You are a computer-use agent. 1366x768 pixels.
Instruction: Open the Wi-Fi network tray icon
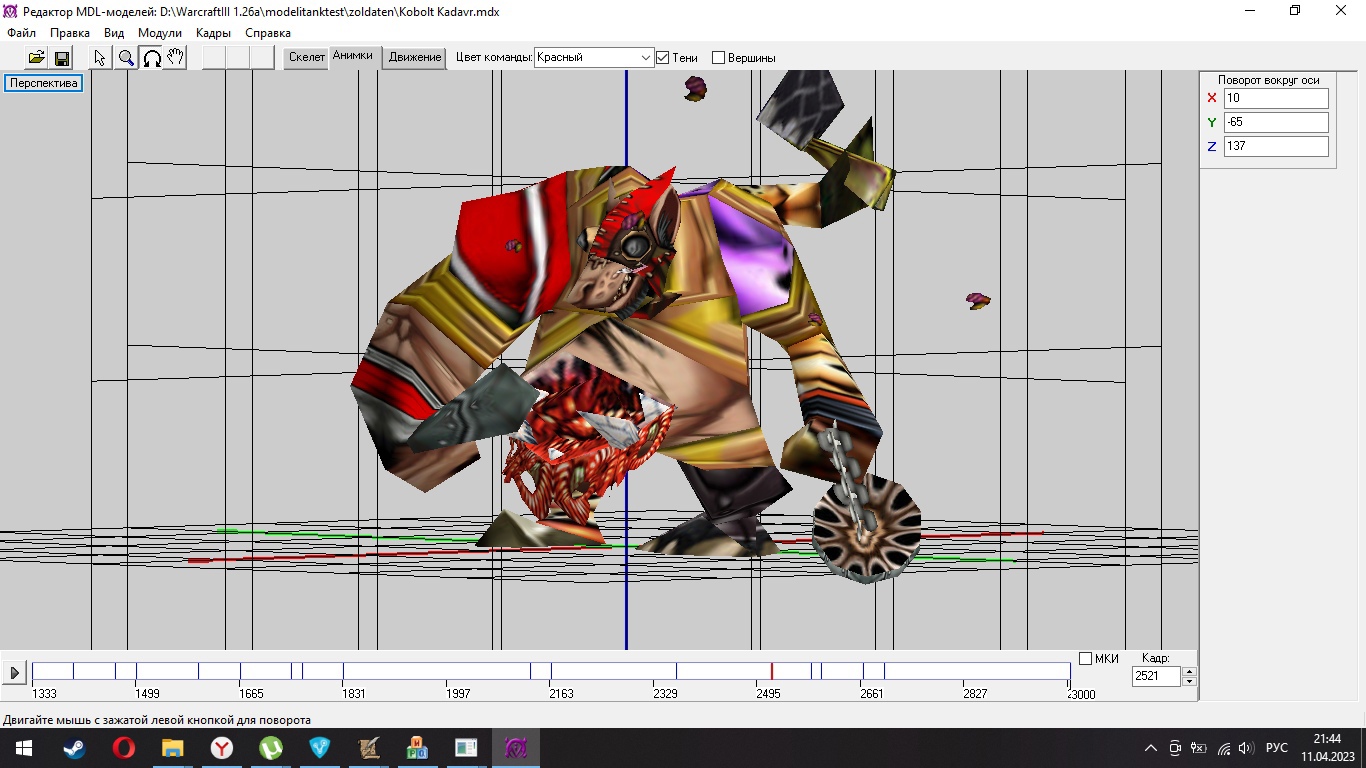coord(1223,748)
